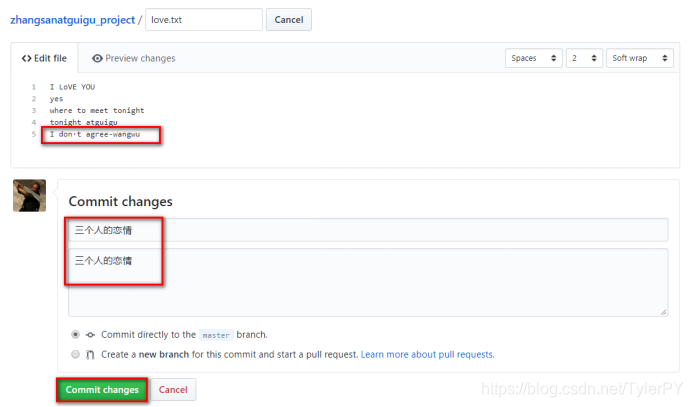The width and height of the screenshot is (693, 407).
Task: Edit the love.txt filename field
Action: click(204, 20)
